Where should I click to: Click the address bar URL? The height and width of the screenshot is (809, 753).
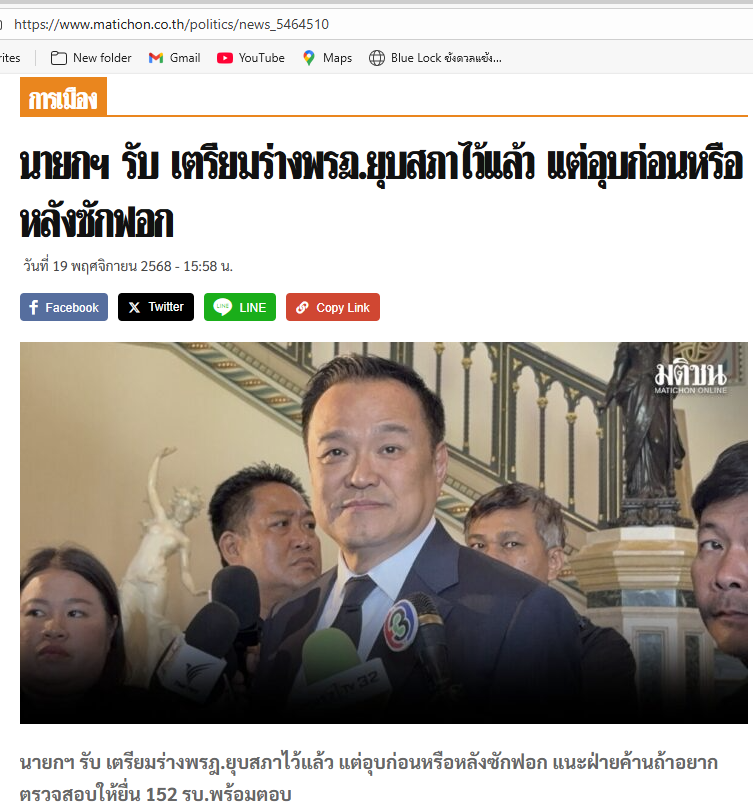(171, 24)
